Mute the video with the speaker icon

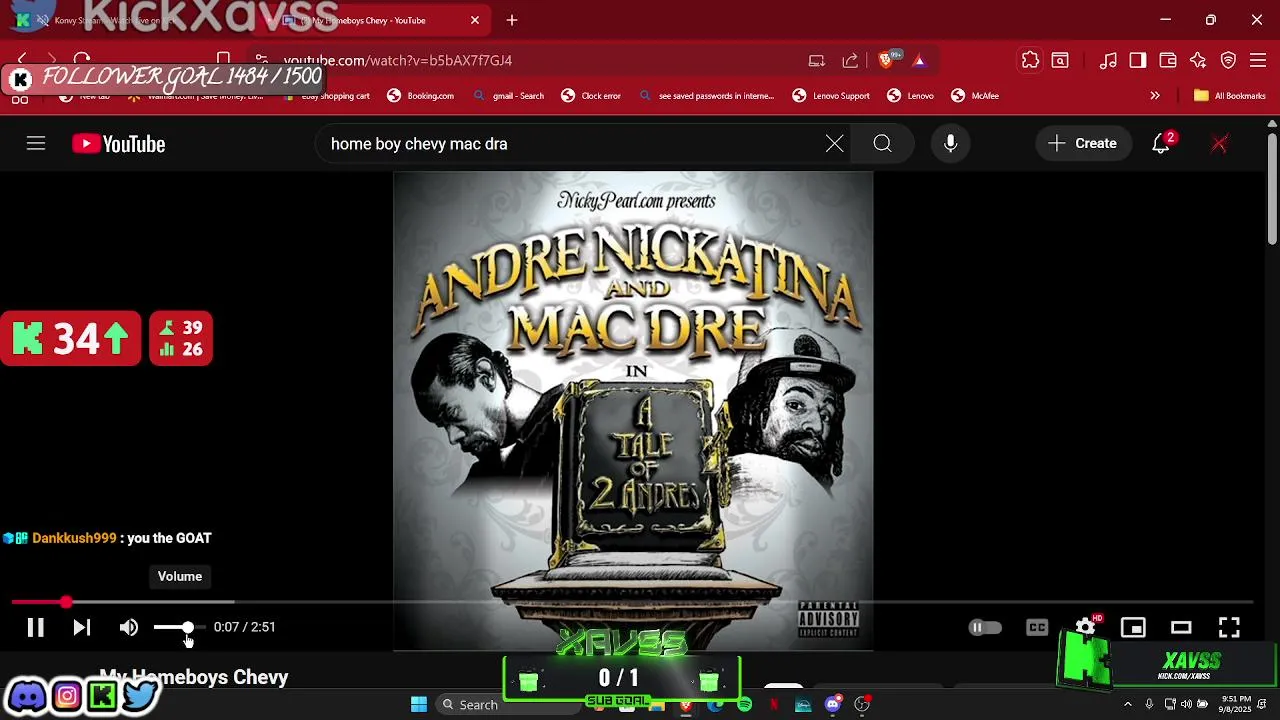point(129,627)
